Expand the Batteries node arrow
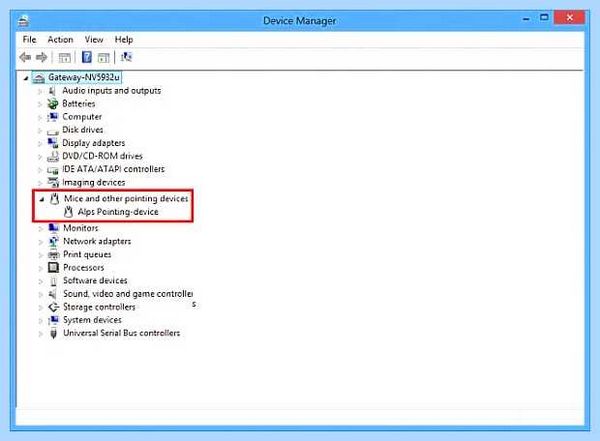The image size is (600, 441). [40, 104]
